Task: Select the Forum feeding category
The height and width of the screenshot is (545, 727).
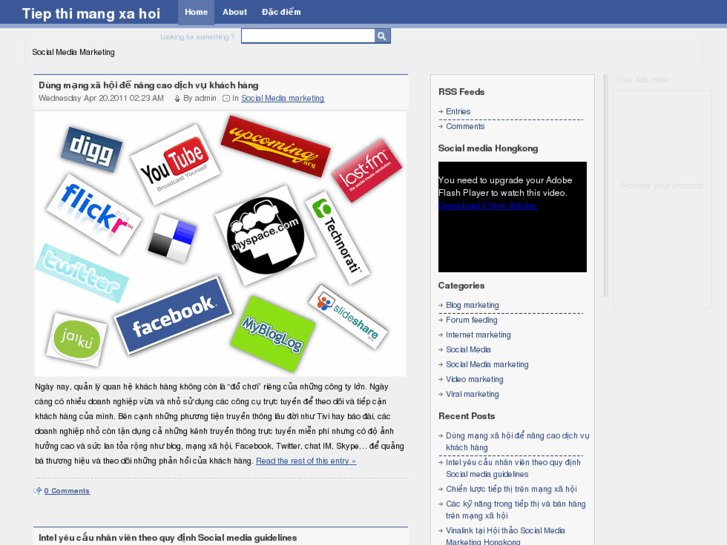Action: click(472, 320)
